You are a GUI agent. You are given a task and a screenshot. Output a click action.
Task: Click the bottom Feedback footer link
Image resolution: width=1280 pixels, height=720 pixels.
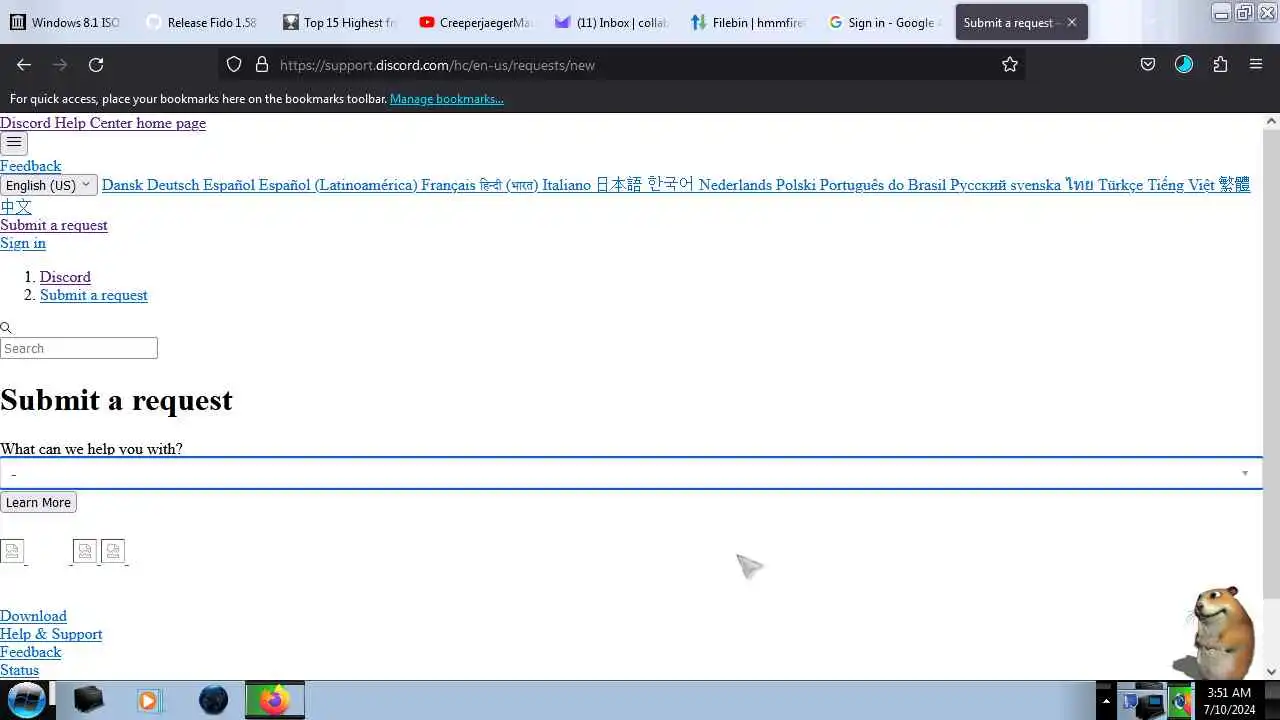30,652
